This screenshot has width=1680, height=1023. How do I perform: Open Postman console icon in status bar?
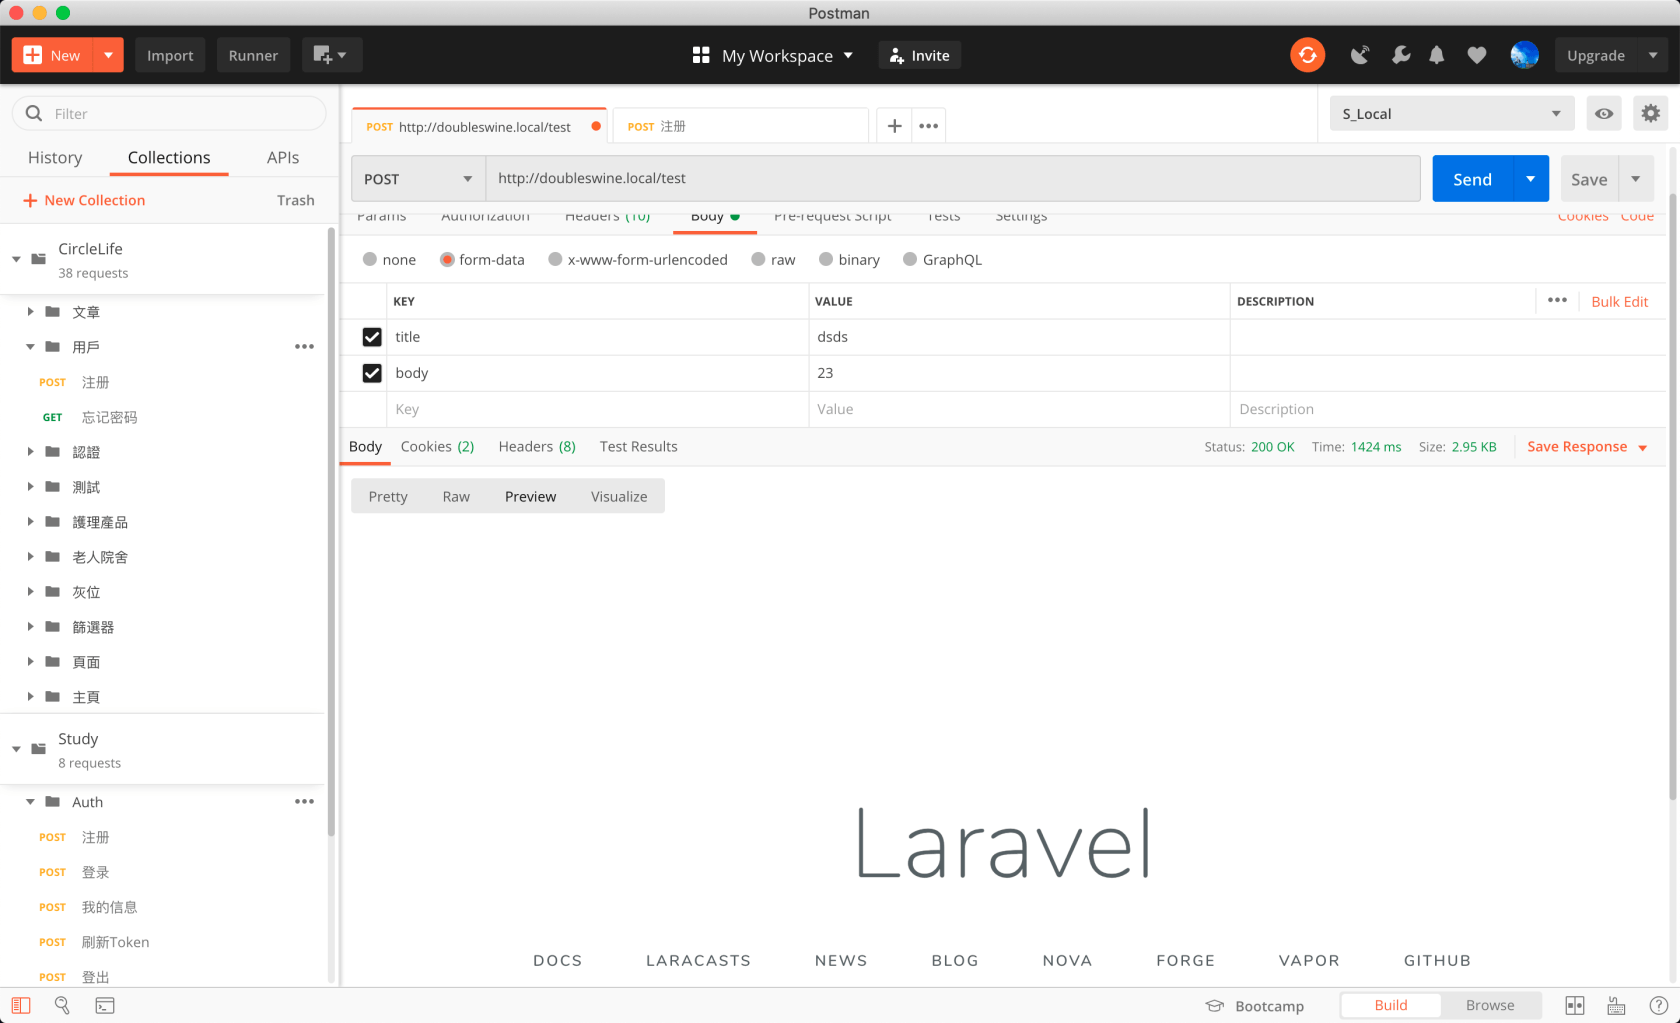click(105, 1005)
